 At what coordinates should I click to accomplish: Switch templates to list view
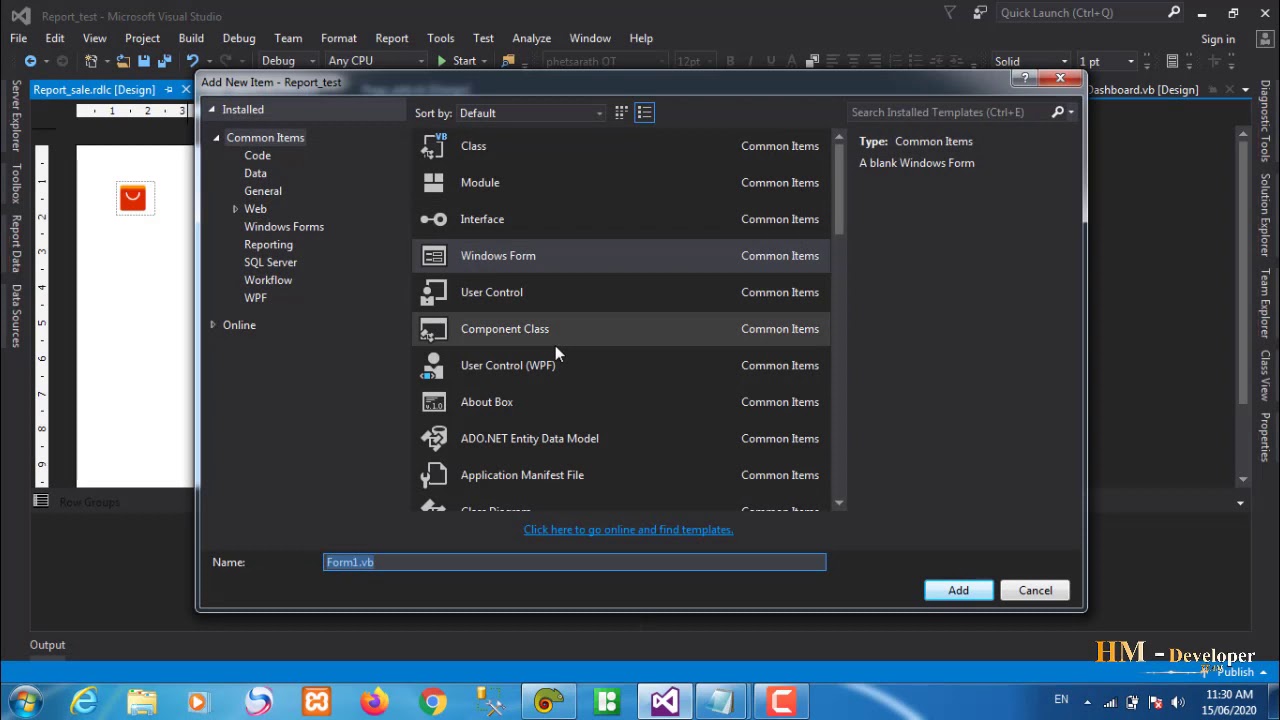pyautogui.click(x=645, y=113)
